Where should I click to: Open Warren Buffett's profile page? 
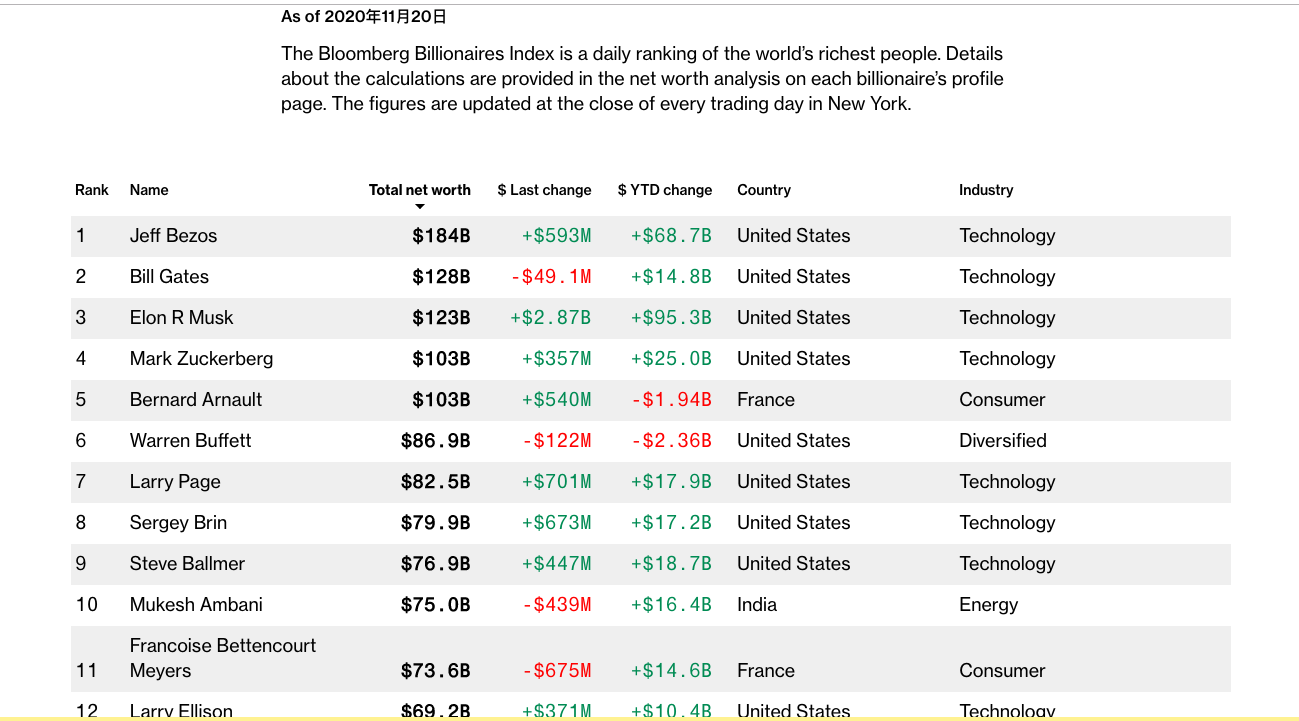click(190, 441)
